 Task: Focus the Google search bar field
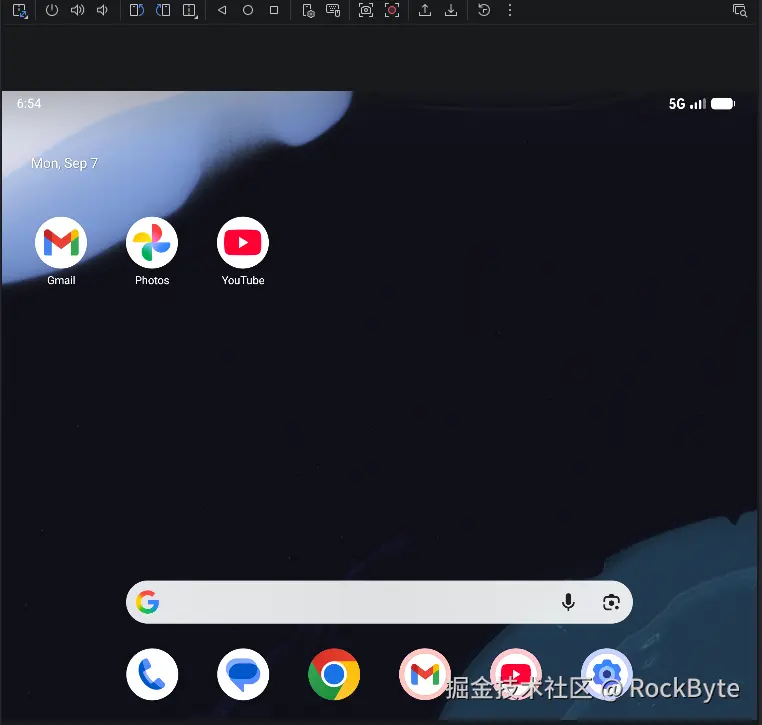(x=379, y=602)
